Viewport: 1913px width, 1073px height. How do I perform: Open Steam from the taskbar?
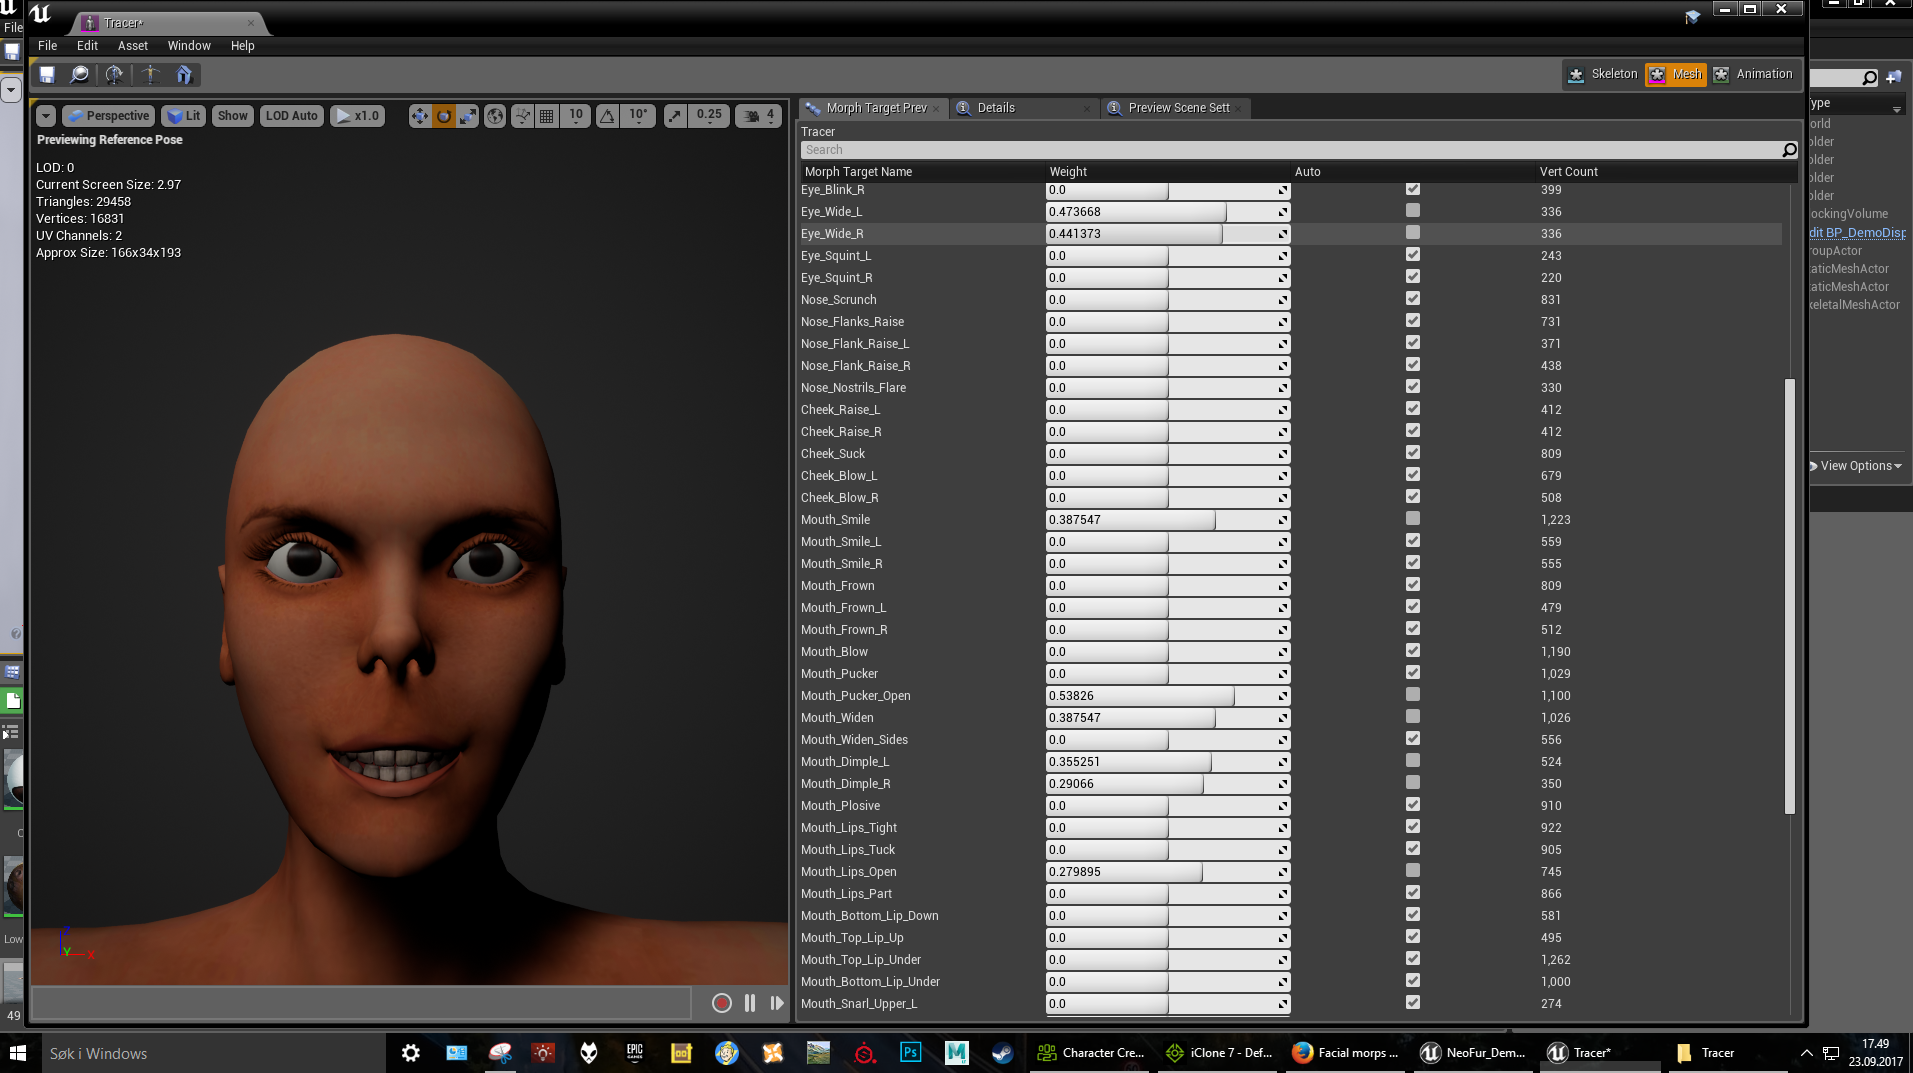pos(1002,1052)
